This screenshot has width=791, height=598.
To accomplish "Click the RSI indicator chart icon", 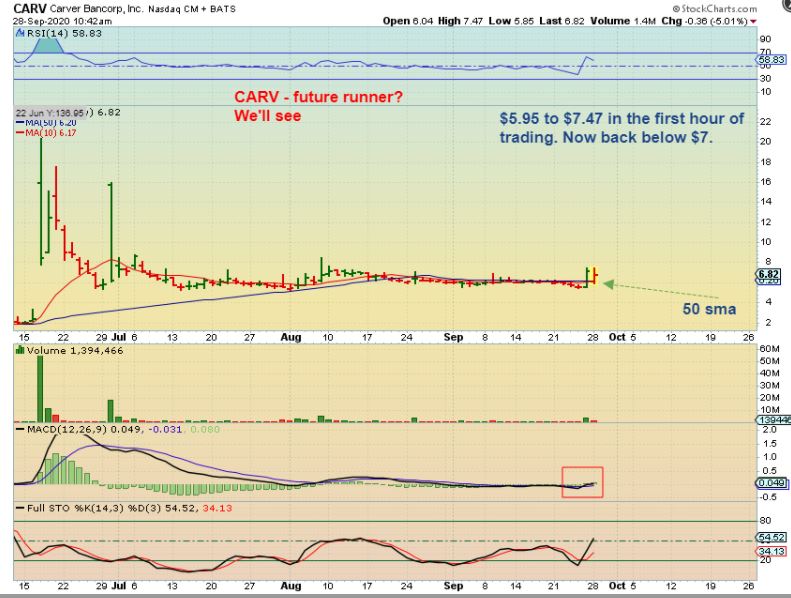I will pos(20,33).
